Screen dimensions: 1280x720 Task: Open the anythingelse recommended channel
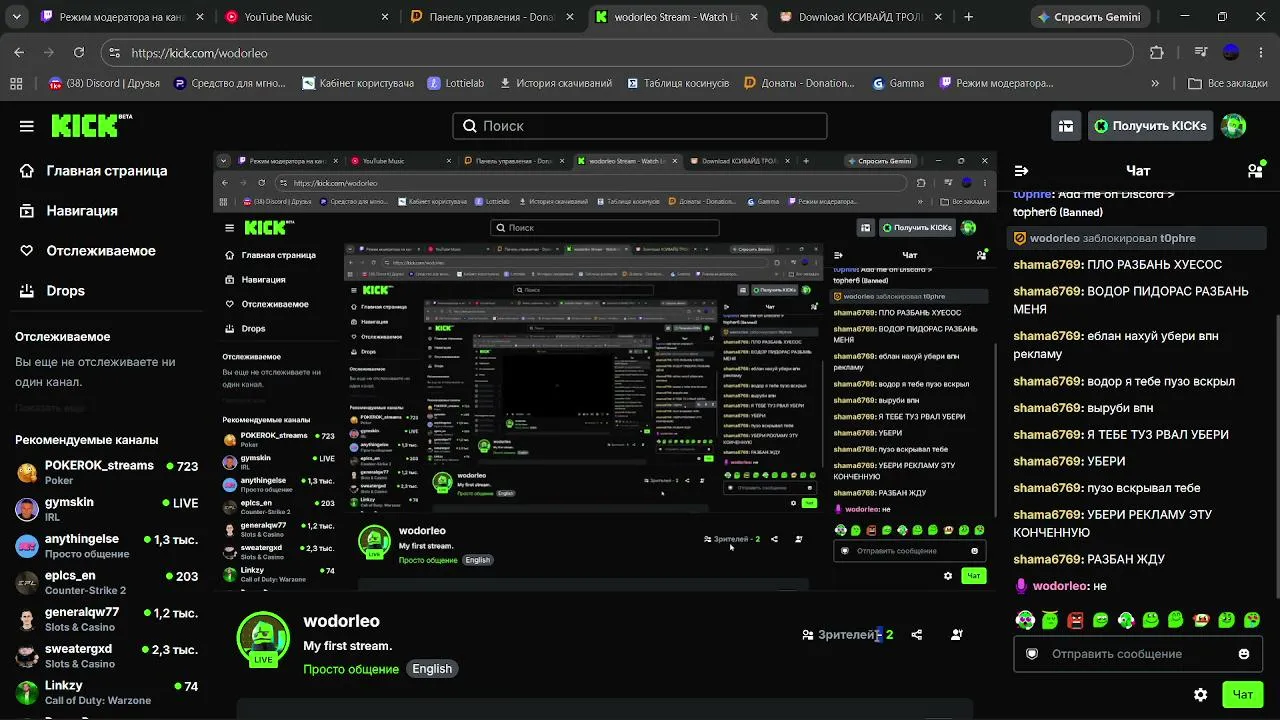(x=106, y=546)
